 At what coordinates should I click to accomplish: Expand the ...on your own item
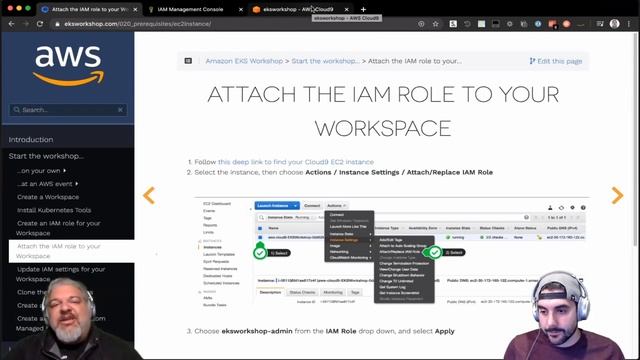[41, 171]
